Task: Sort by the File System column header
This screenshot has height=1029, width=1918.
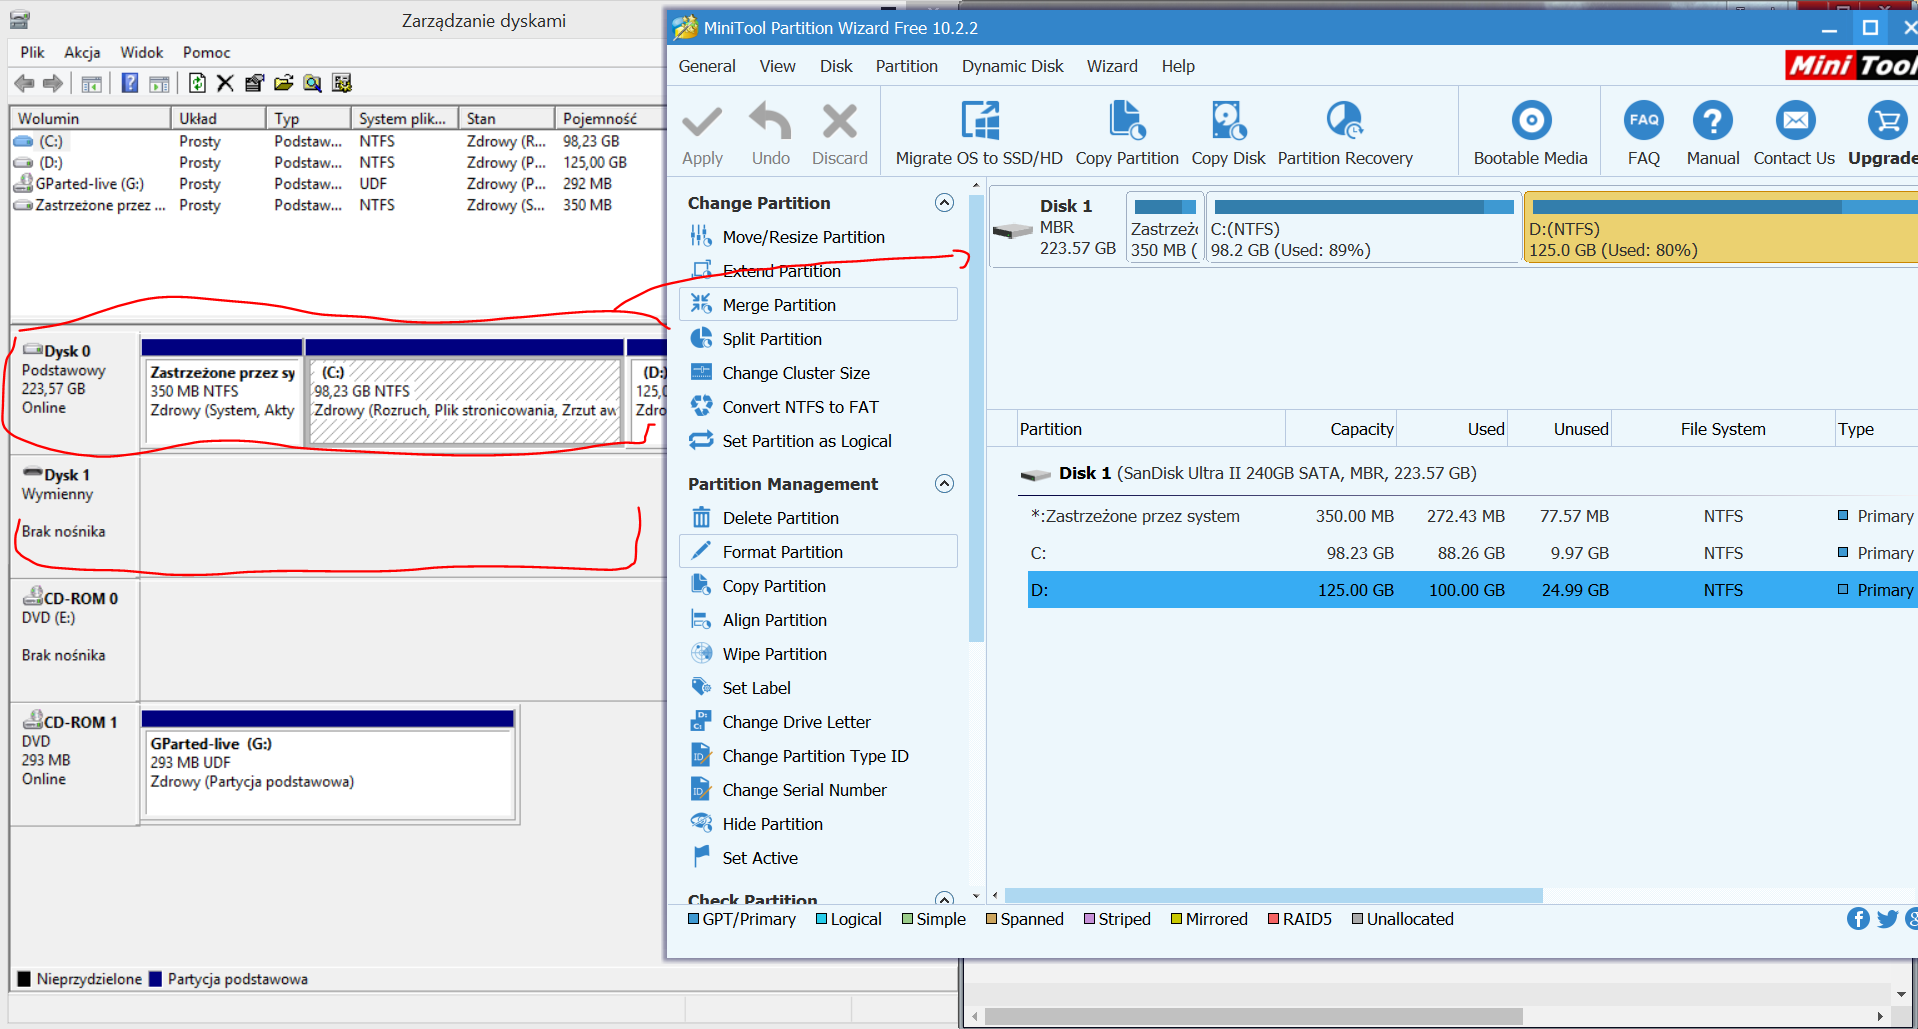Action: coord(1722,429)
